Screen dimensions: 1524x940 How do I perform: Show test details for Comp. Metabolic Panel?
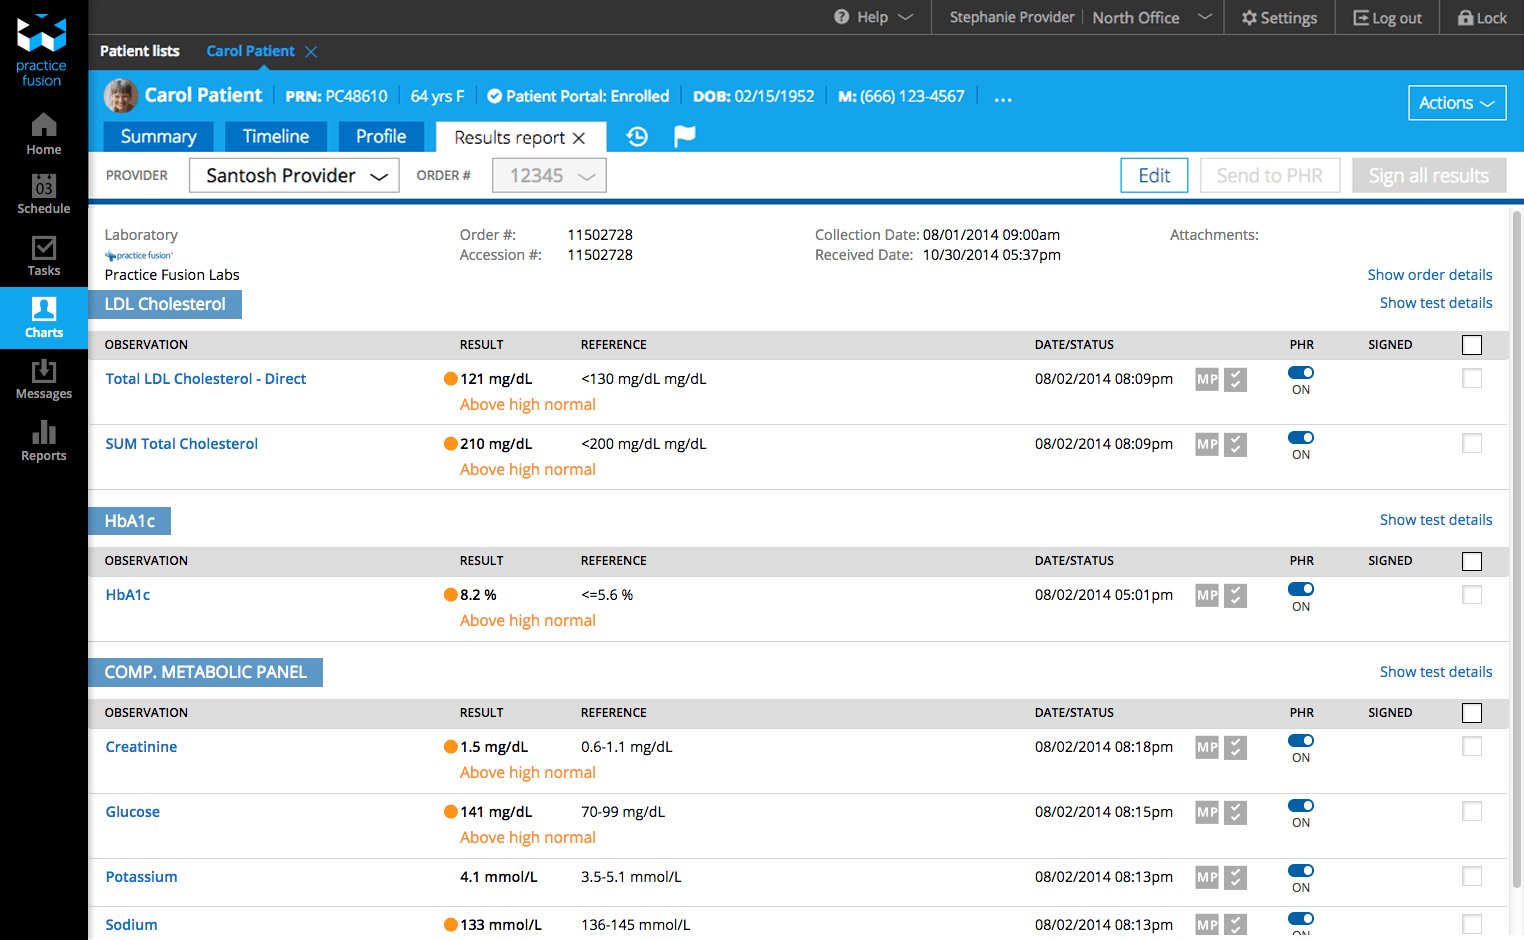point(1436,672)
